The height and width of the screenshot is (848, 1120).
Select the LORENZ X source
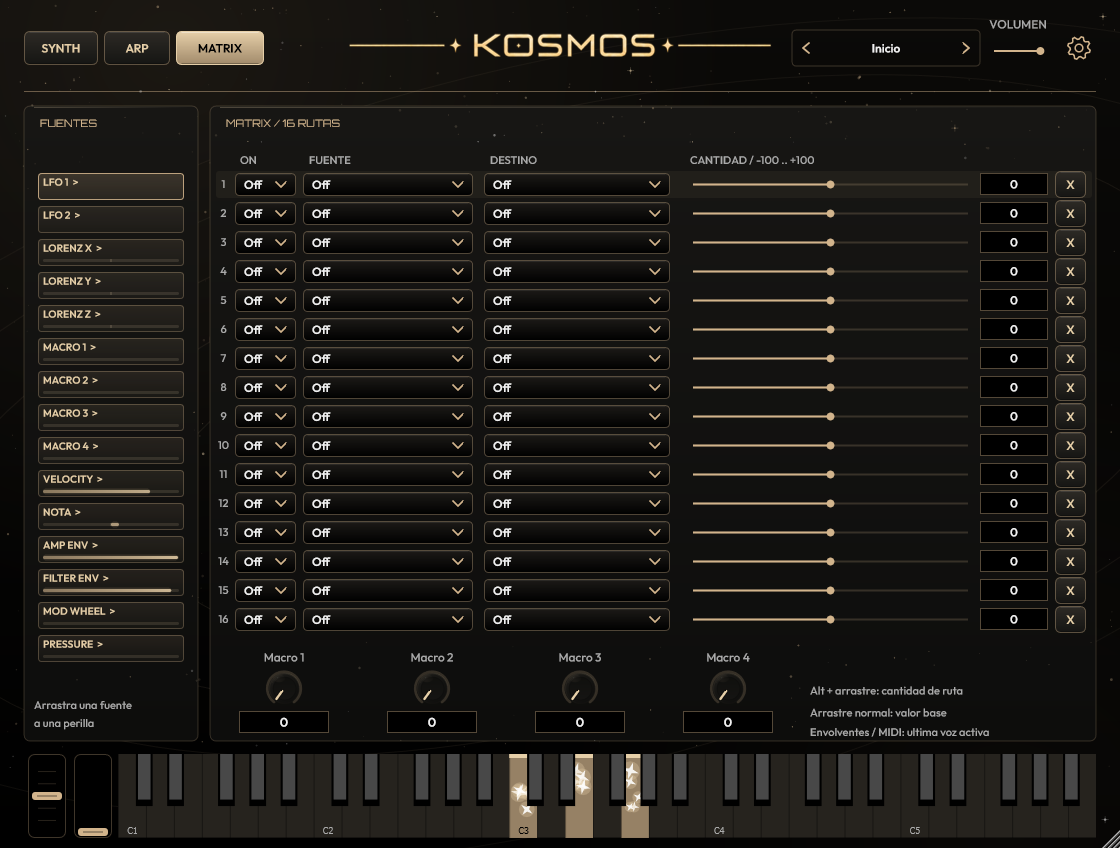[111, 252]
